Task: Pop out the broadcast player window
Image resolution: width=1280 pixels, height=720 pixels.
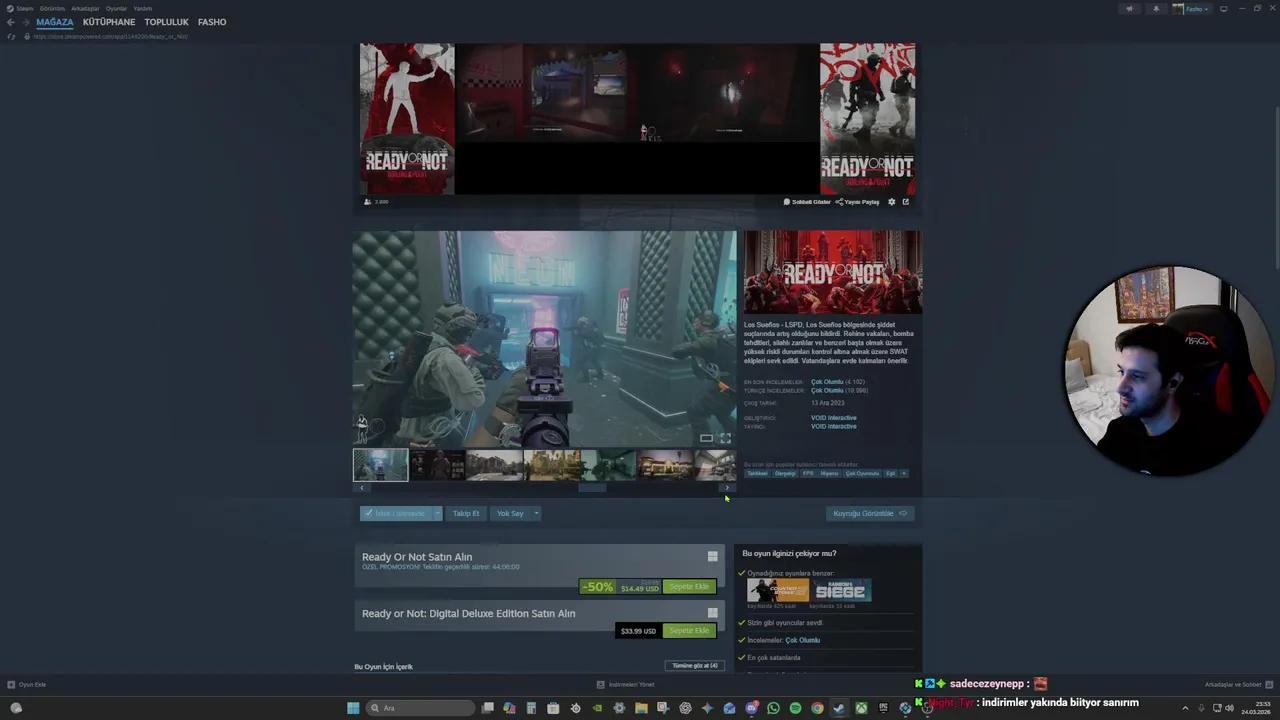Action: 906,202
